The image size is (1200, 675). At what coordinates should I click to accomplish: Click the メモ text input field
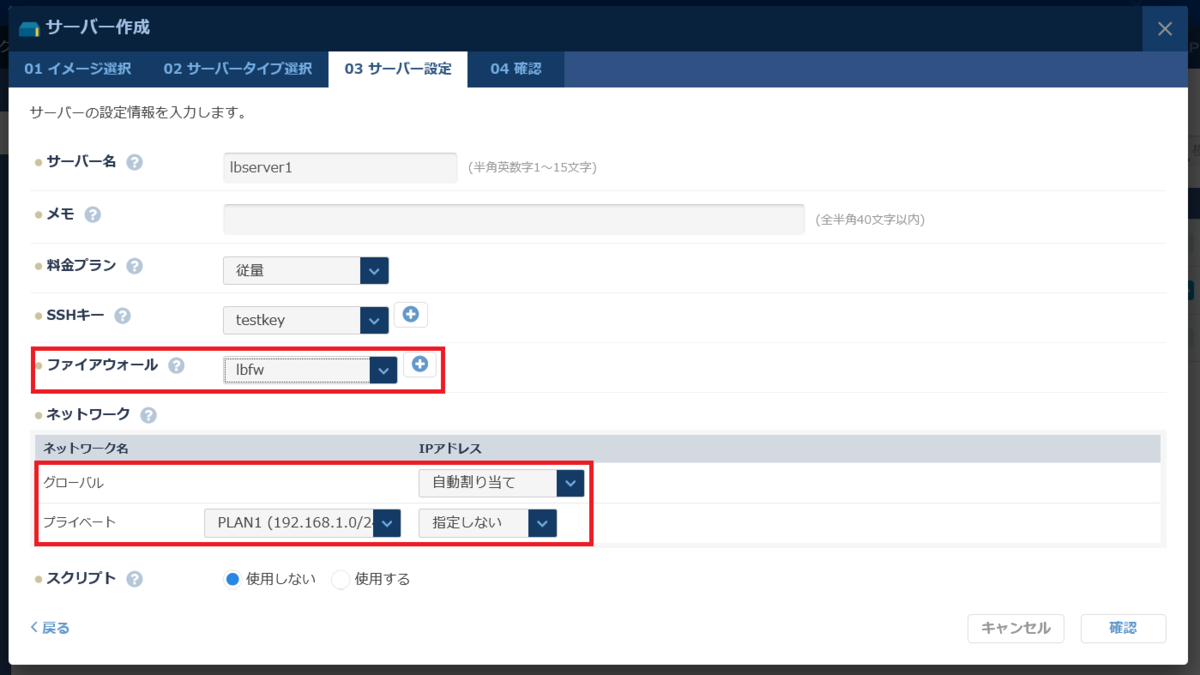(513, 219)
